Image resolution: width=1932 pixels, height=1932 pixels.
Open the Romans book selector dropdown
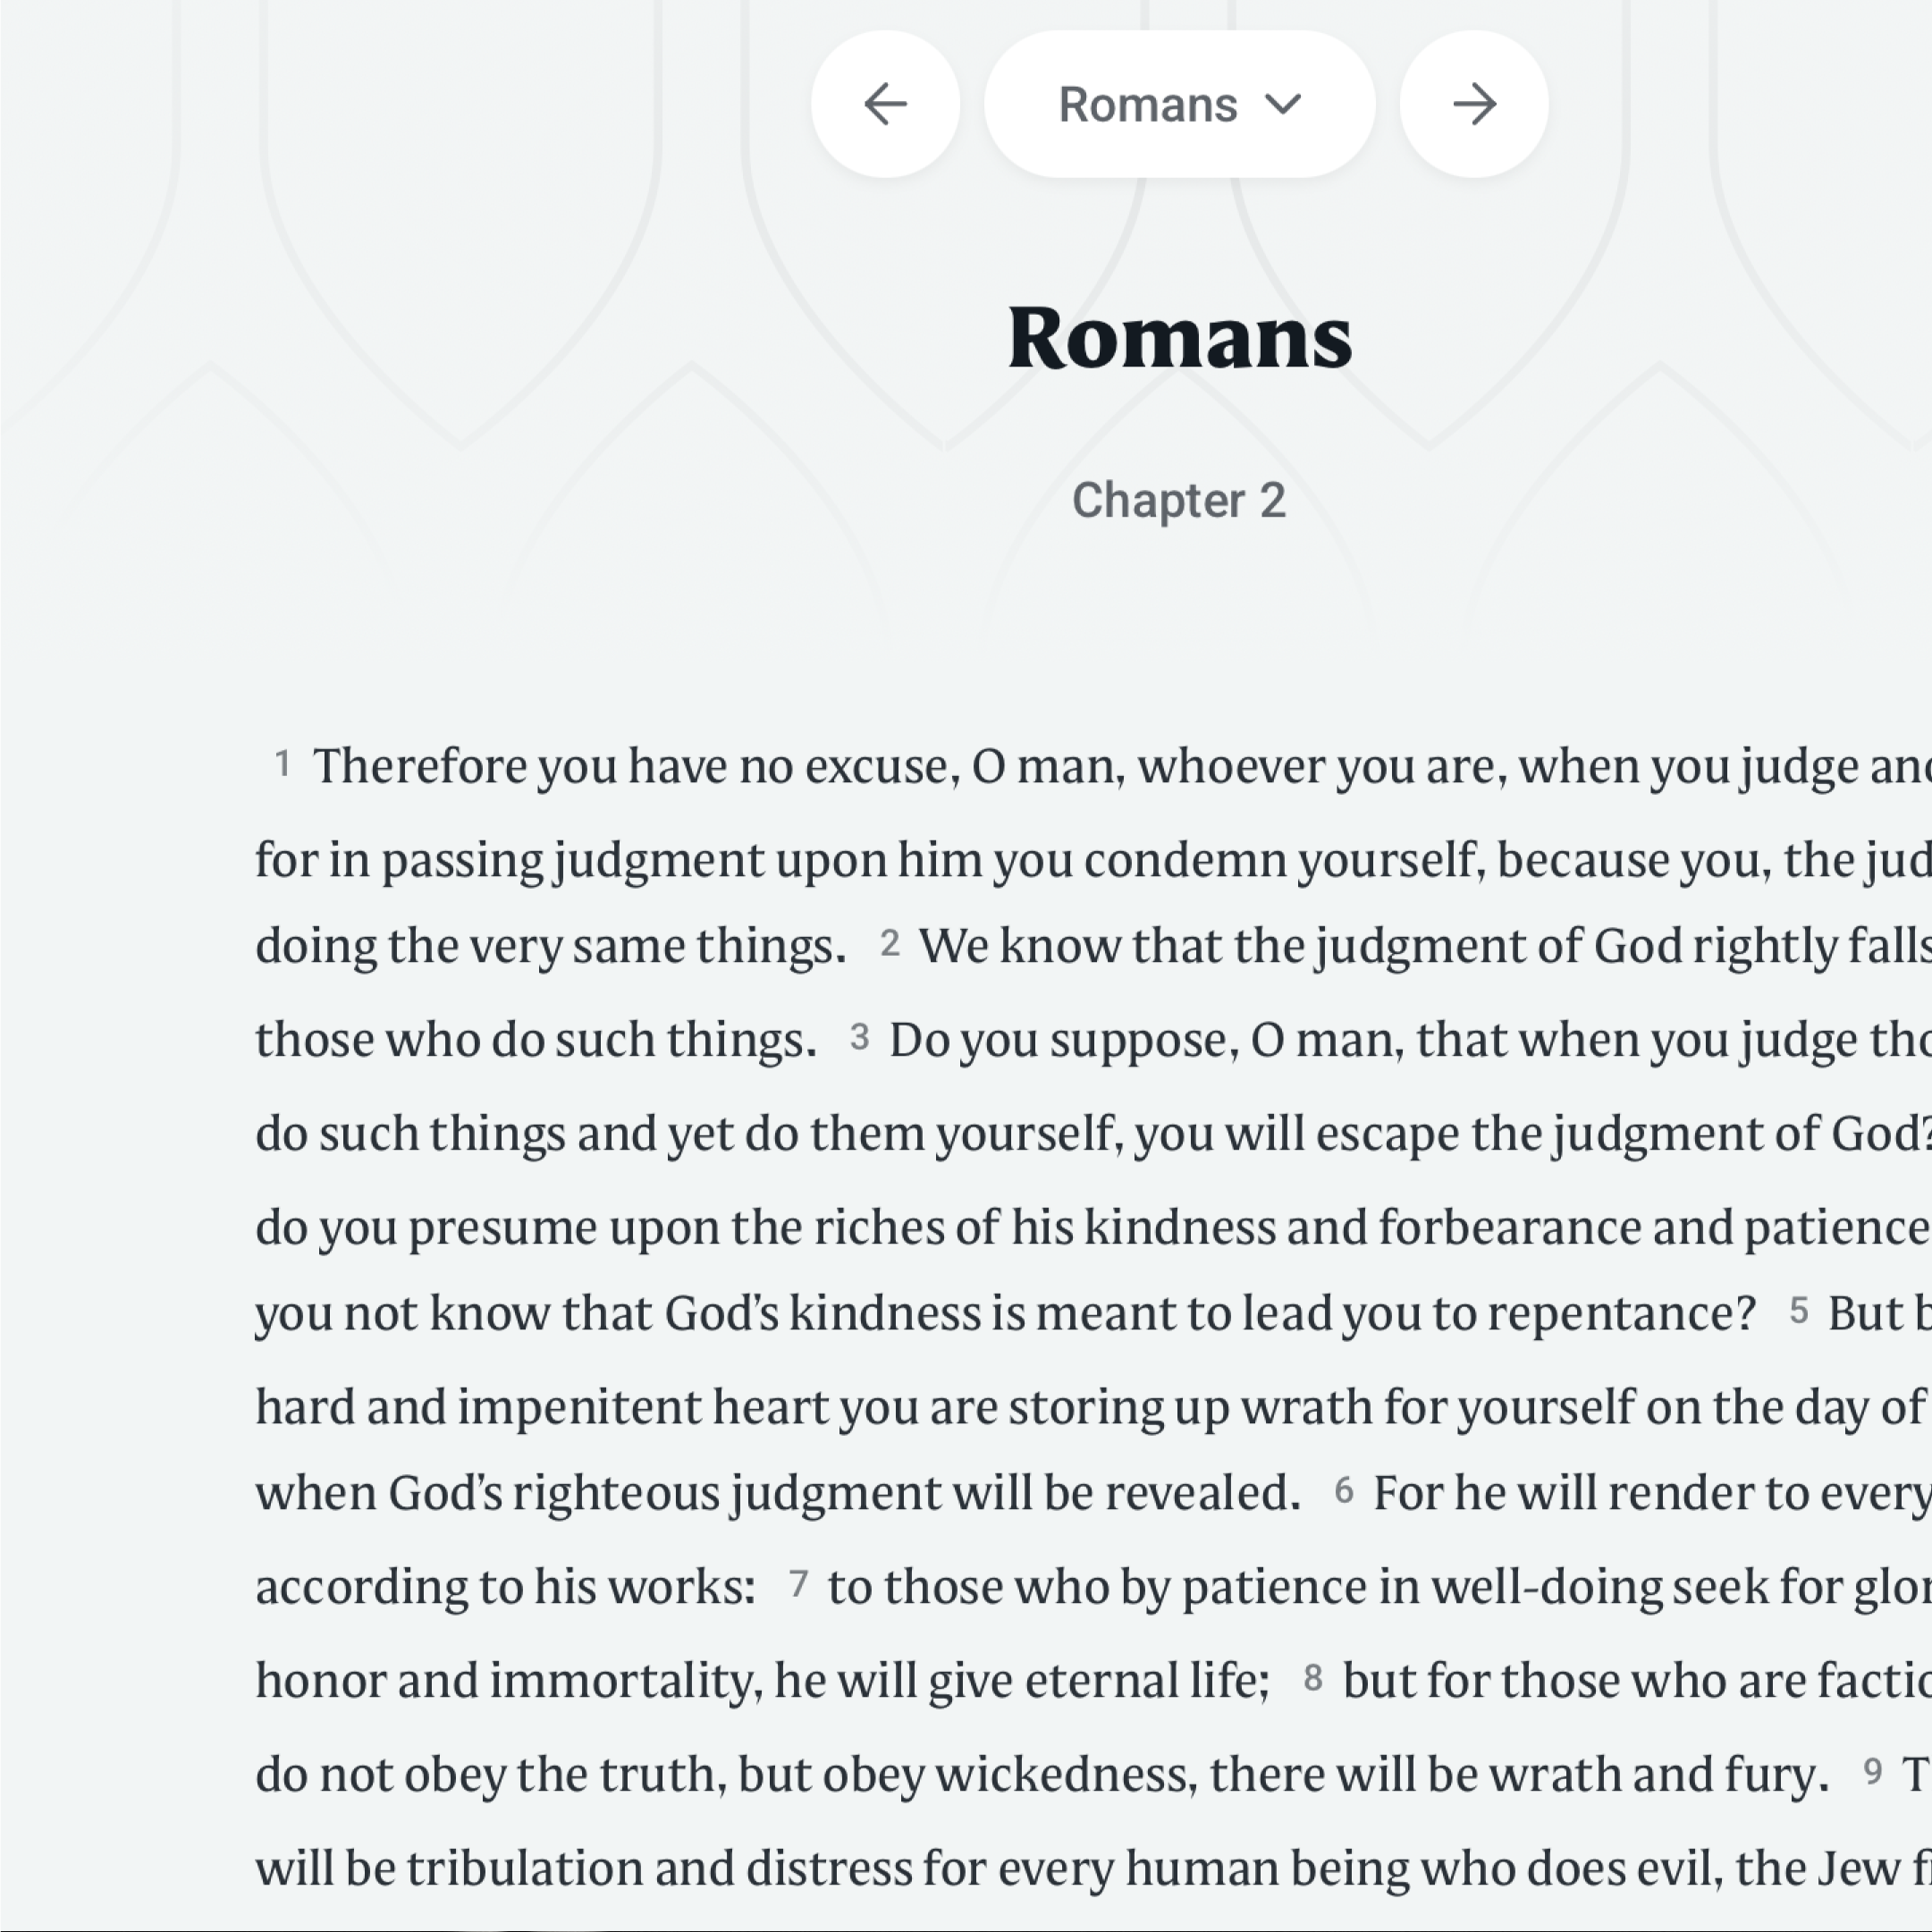coord(1148,104)
